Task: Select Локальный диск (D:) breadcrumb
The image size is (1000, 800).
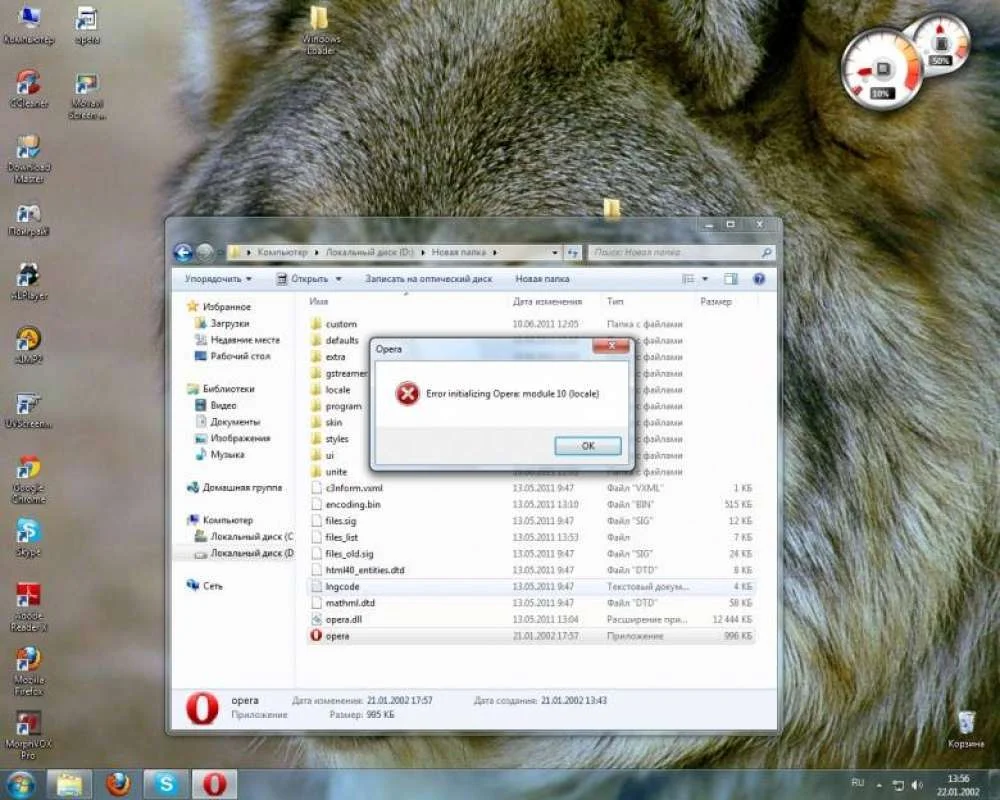Action: coord(369,253)
